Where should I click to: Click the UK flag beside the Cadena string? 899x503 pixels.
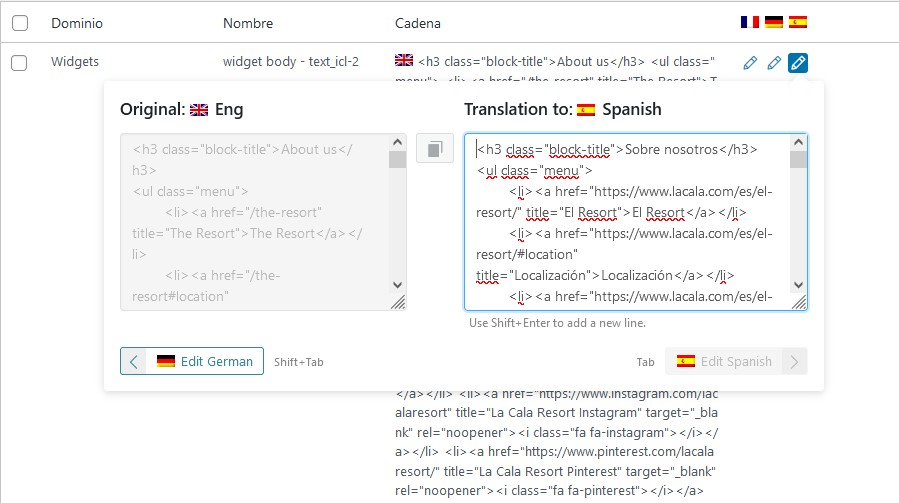coord(404,60)
